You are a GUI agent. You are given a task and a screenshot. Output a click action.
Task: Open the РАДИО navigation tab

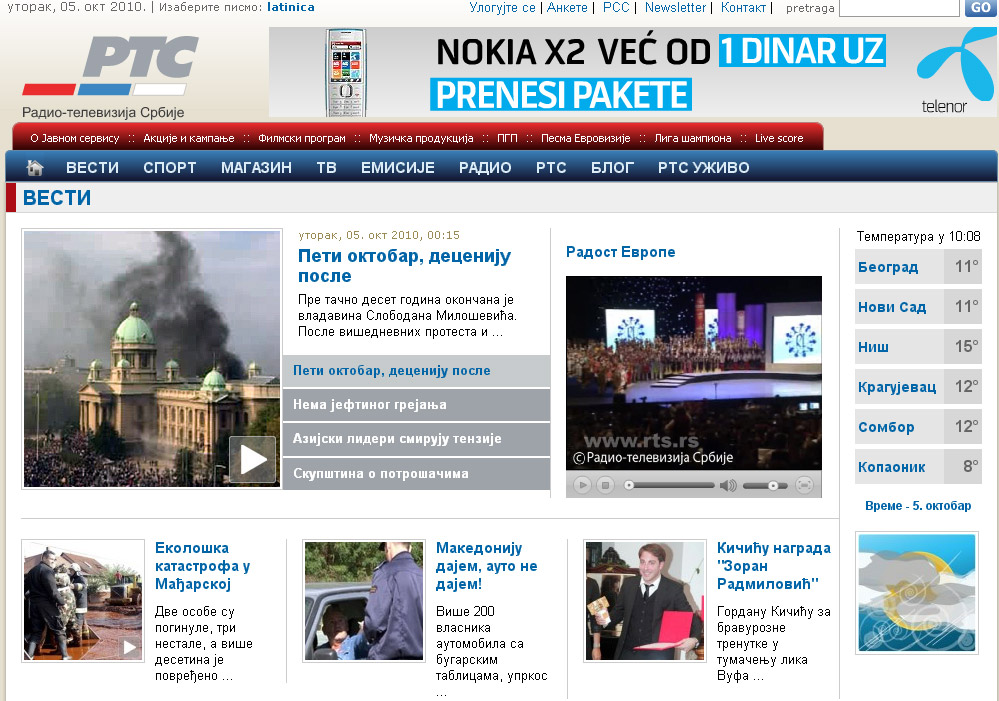point(485,168)
